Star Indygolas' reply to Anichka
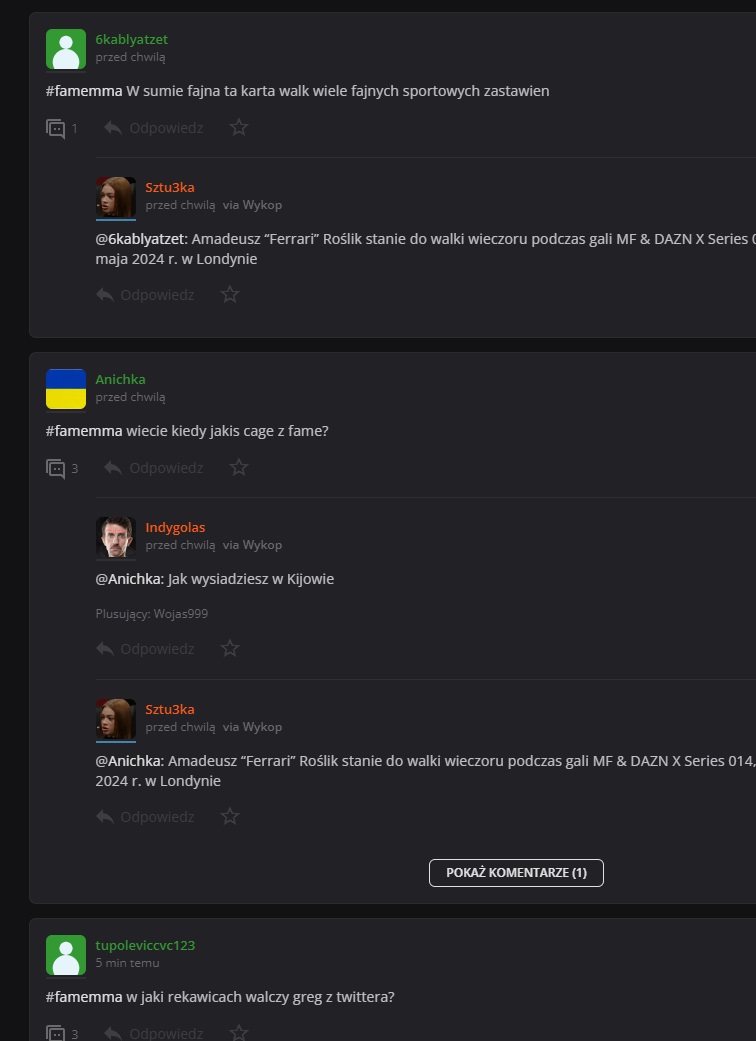This screenshot has height=1041, width=756. [x=230, y=649]
